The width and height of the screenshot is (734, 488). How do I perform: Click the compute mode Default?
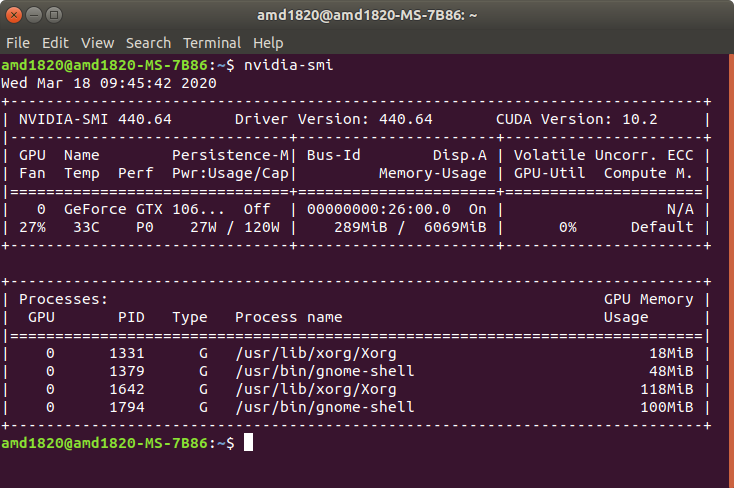click(662, 227)
